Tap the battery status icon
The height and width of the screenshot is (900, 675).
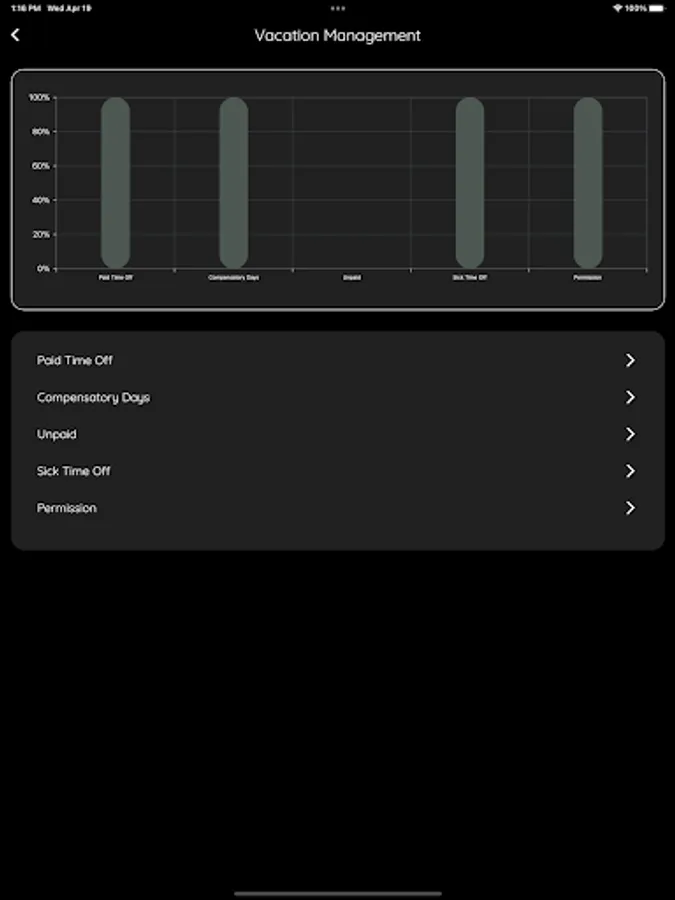click(x=658, y=8)
